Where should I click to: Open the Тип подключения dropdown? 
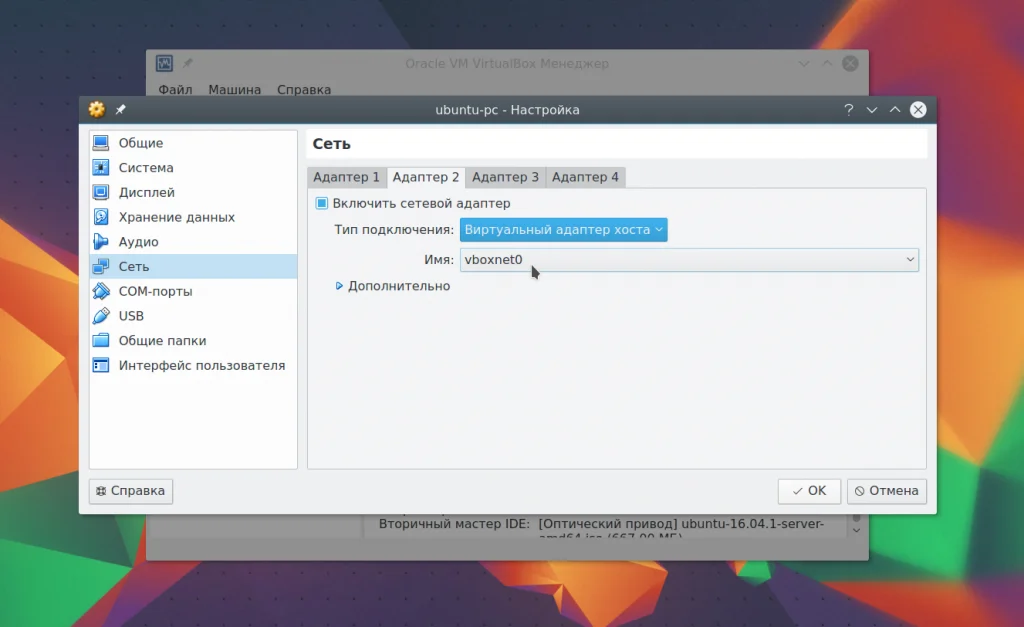coord(564,230)
